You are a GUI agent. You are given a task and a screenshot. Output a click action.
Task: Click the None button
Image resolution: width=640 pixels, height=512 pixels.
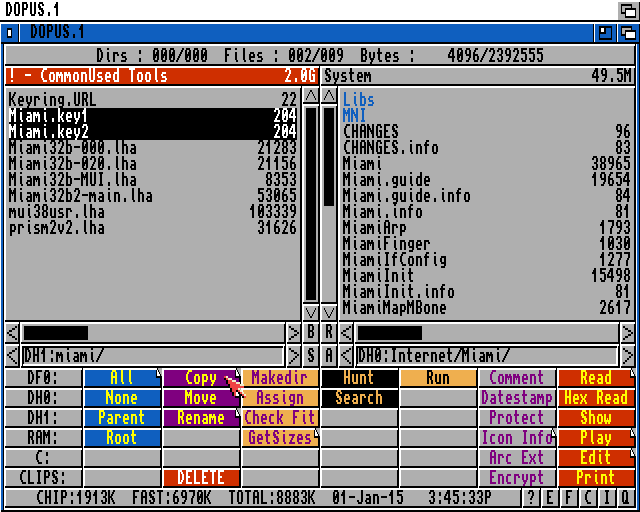coord(122,398)
